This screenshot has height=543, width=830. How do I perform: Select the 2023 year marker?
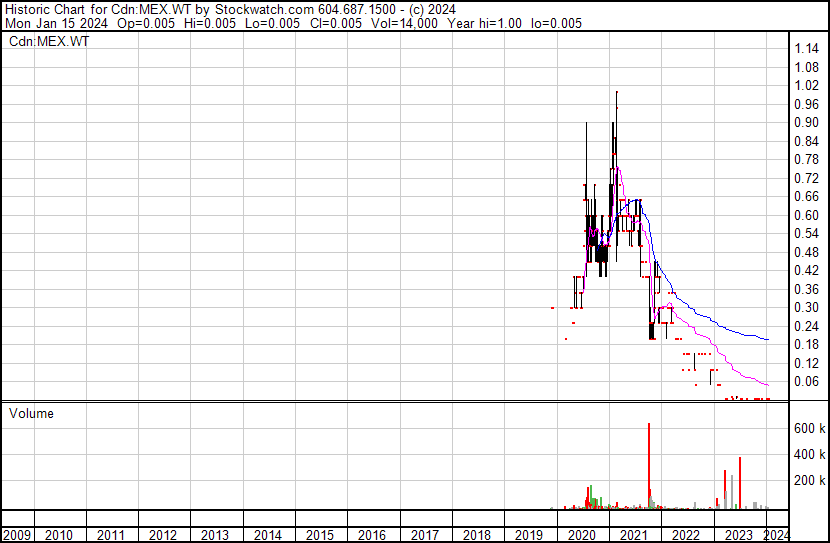pos(738,535)
